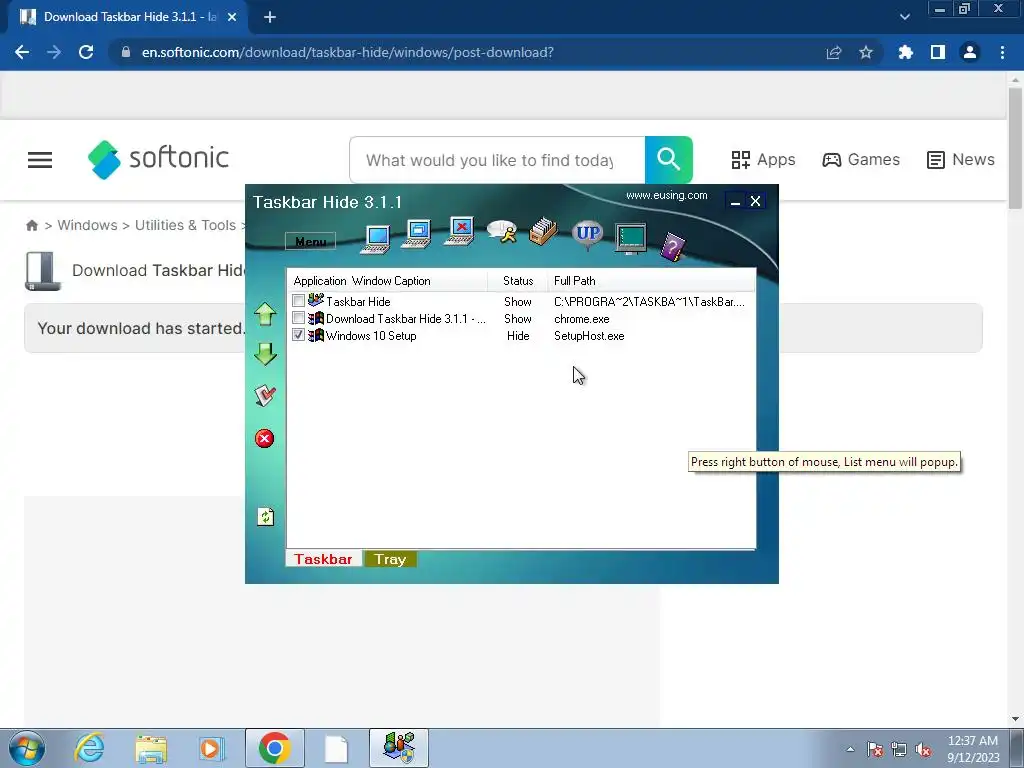Click the green refresh list icon
Image resolution: width=1024 pixels, height=768 pixels.
click(x=265, y=517)
